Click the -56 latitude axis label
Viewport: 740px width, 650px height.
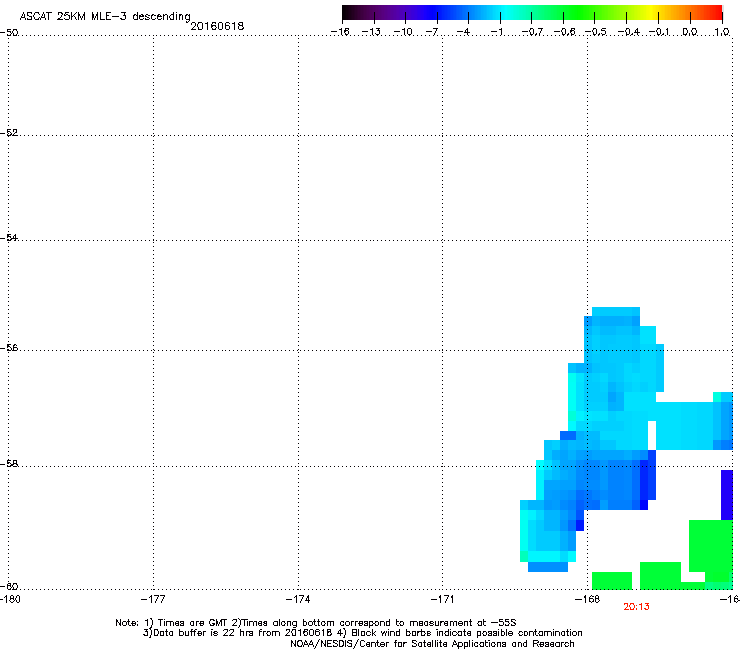pos(9,348)
